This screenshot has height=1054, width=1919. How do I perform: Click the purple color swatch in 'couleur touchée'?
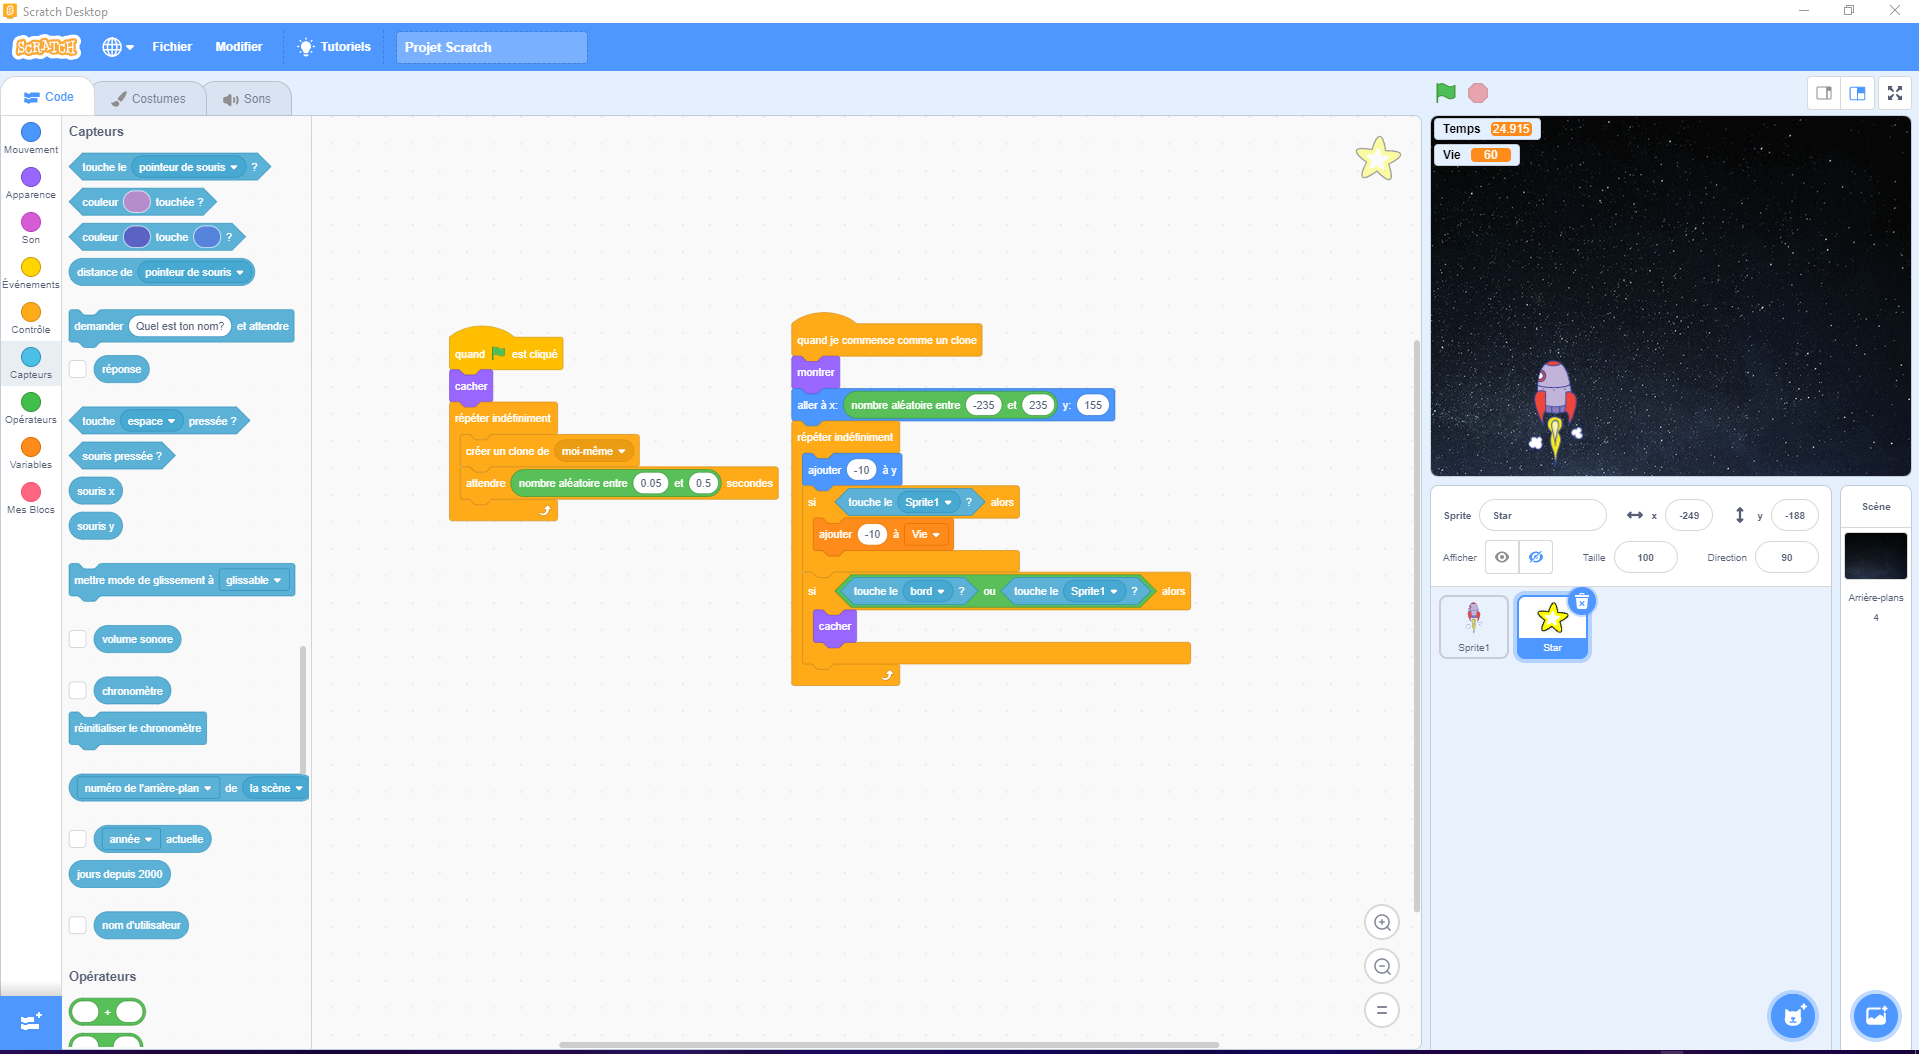(x=137, y=202)
